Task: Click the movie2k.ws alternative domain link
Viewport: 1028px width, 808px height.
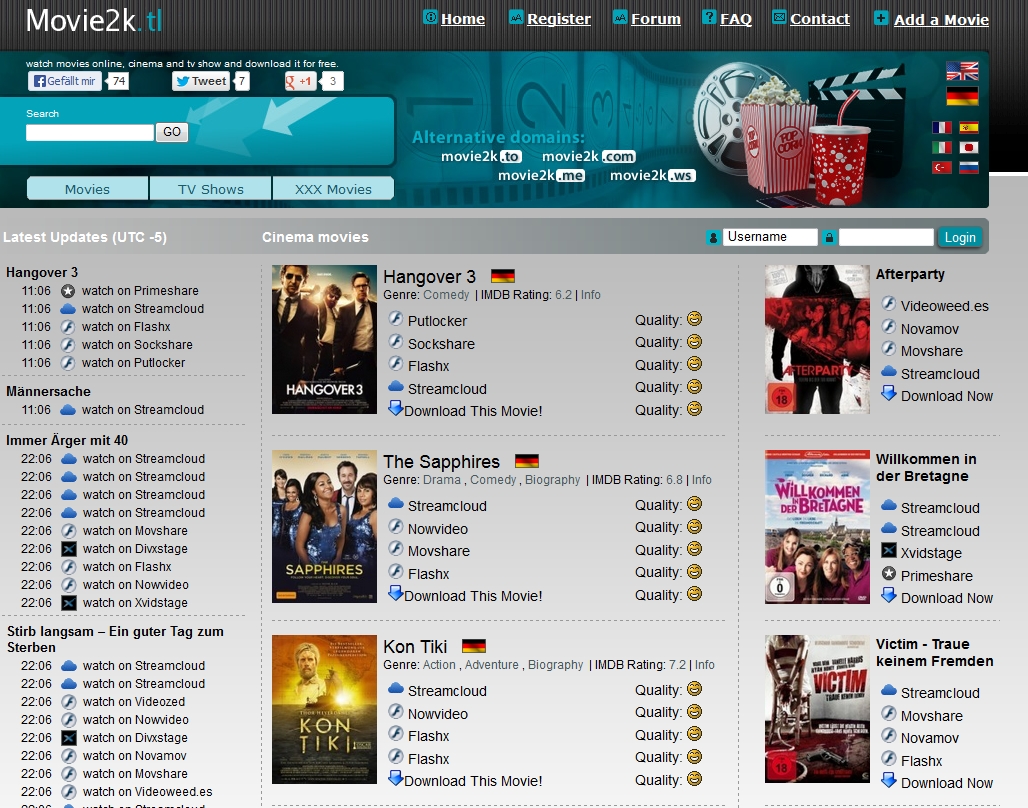Action: point(652,175)
